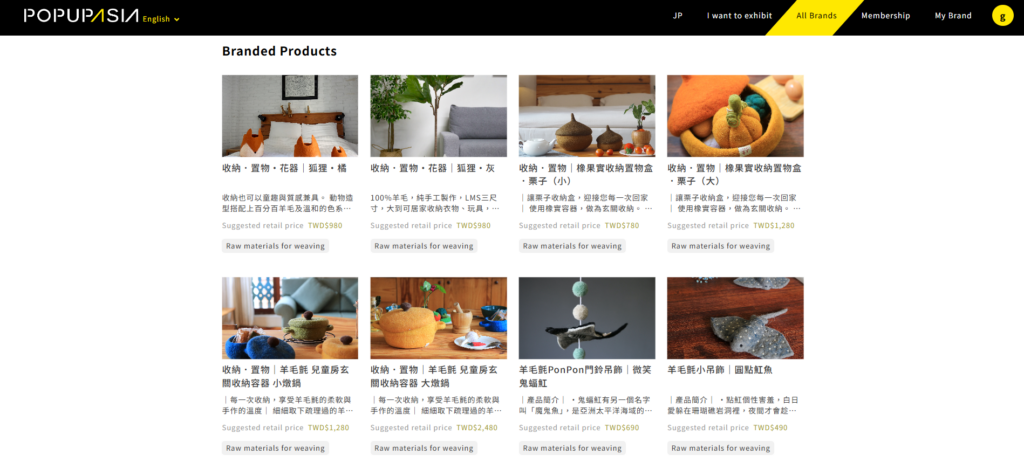View the small acorn storage box image
1024x462 pixels.
[x=586, y=116]
